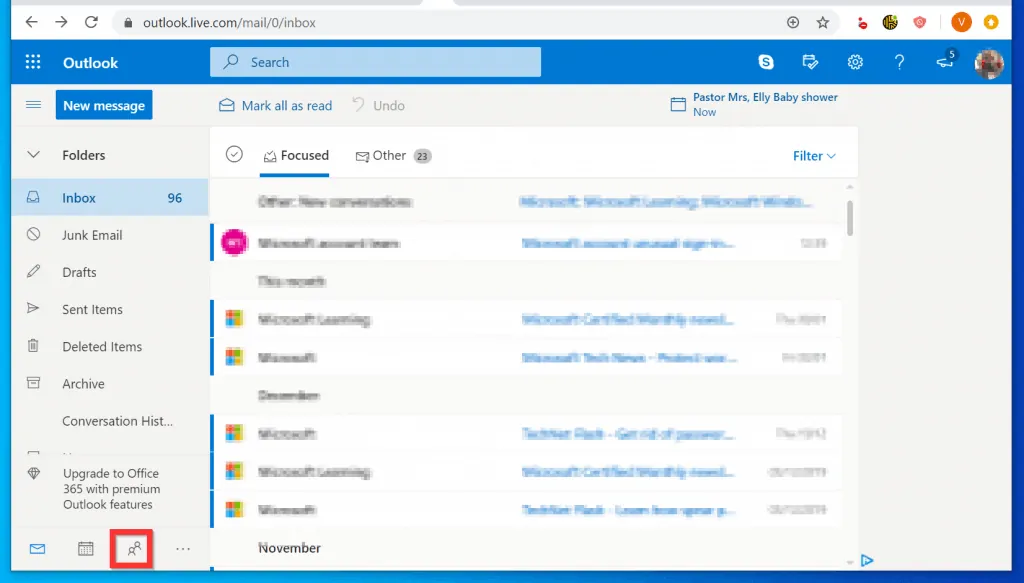Click the diamond premium upgrade icon
This screenshot has width=1024, height=583.
(34, 474)
